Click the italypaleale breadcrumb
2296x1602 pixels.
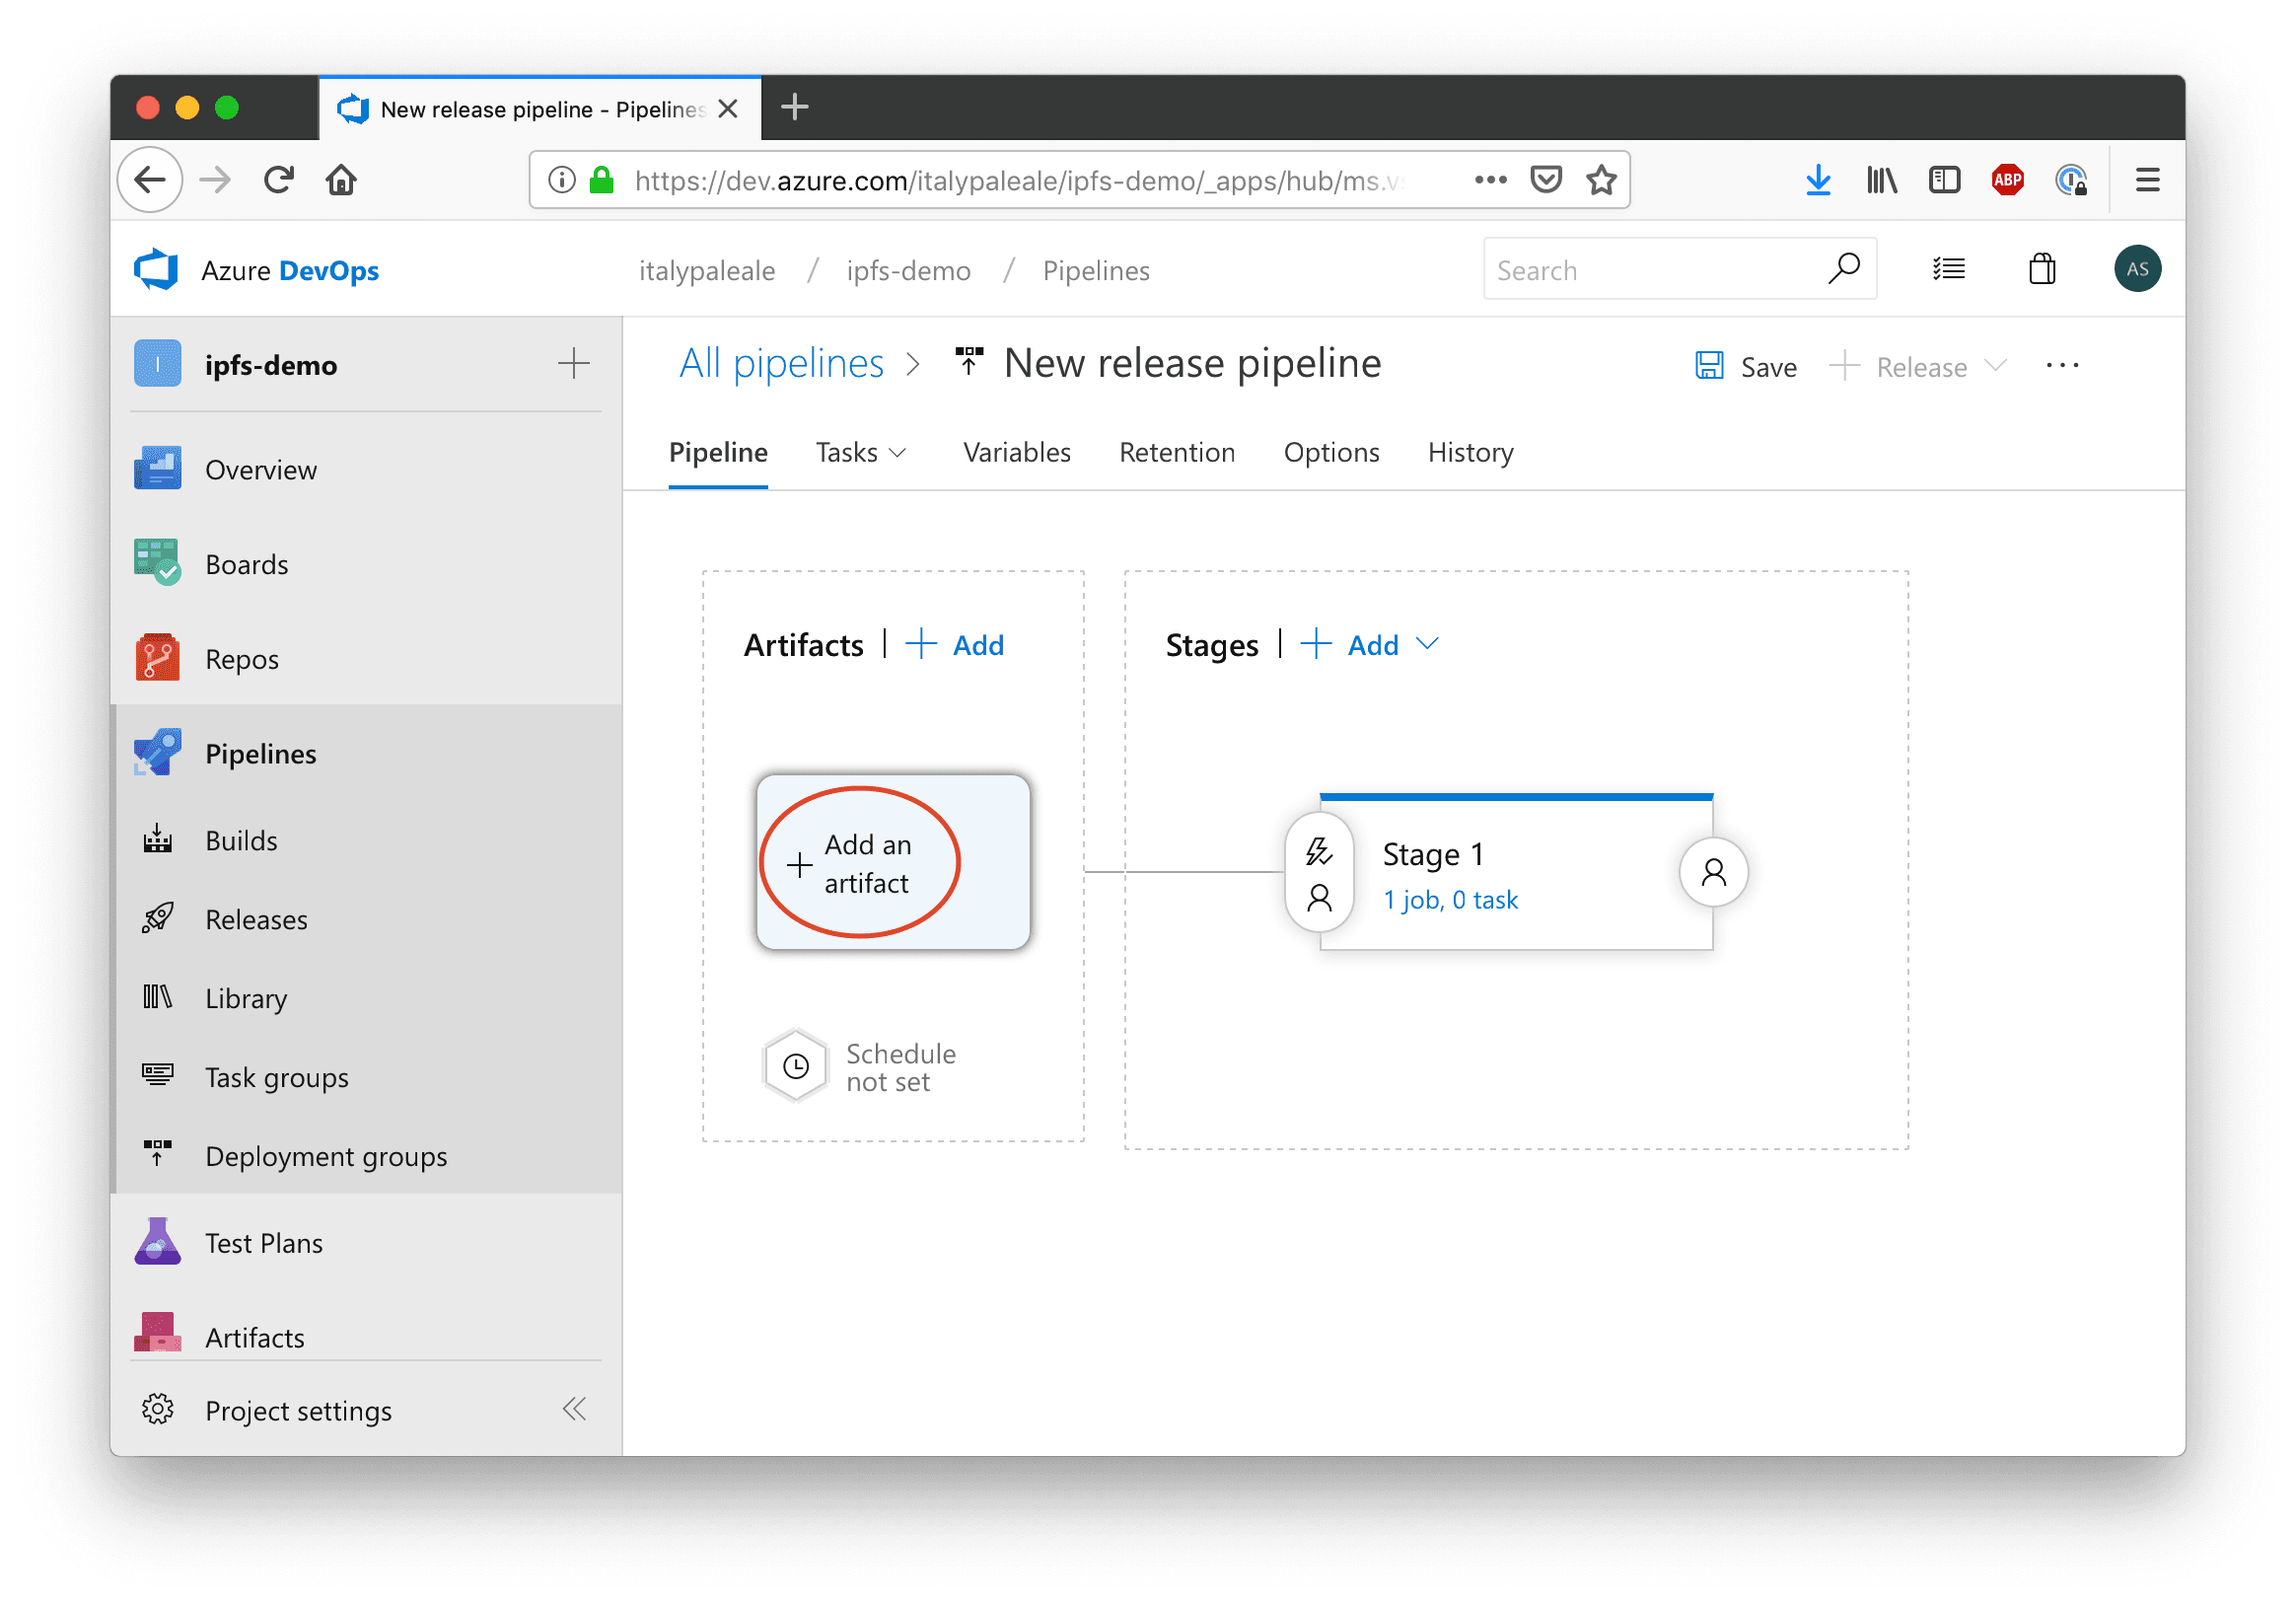[707, 271]
